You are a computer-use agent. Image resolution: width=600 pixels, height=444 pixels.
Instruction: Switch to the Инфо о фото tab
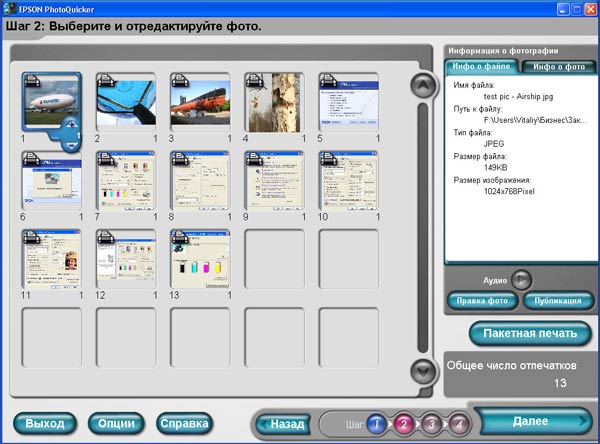pos(558,66)
